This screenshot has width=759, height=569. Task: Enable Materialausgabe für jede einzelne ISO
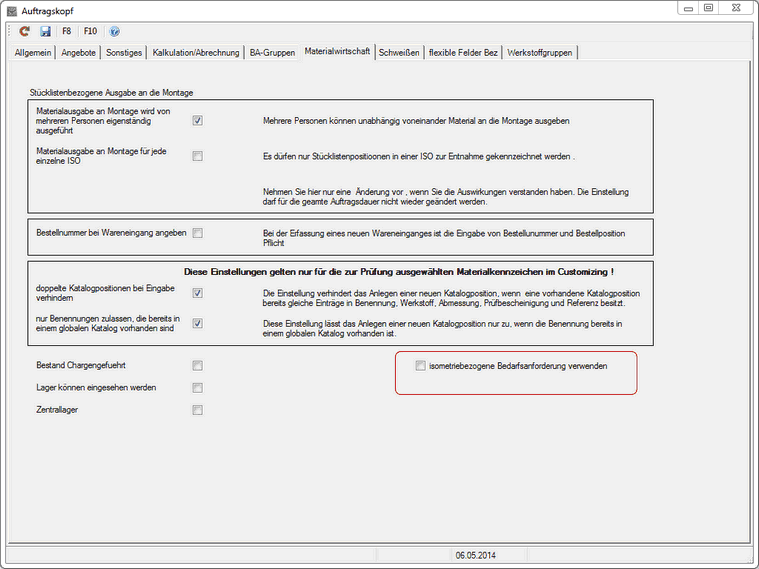point(198,156)
